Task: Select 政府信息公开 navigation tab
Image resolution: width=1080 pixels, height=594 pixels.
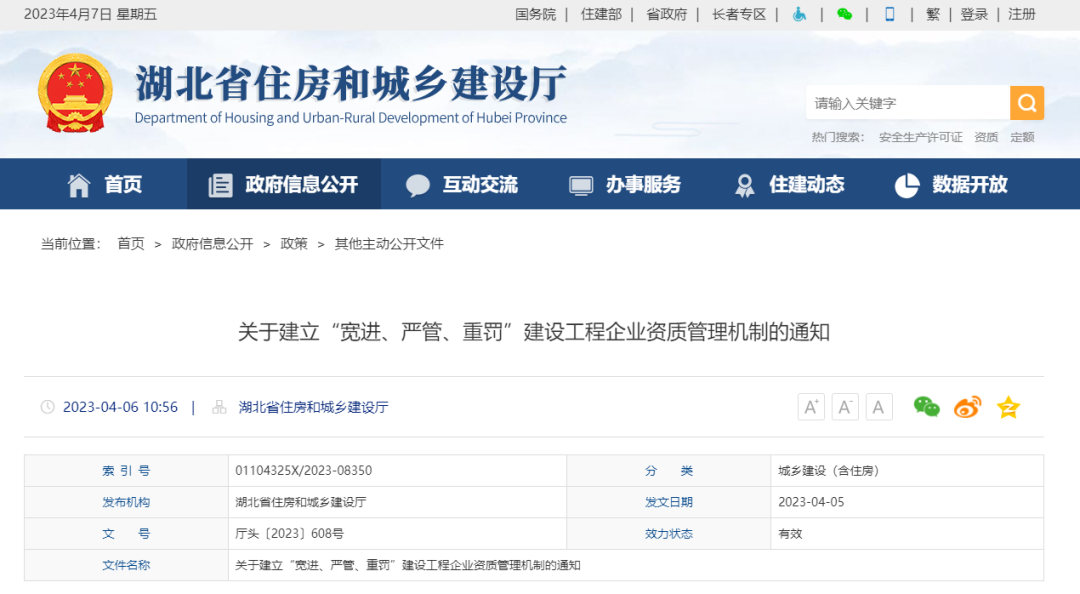Action: click(284, 185)
